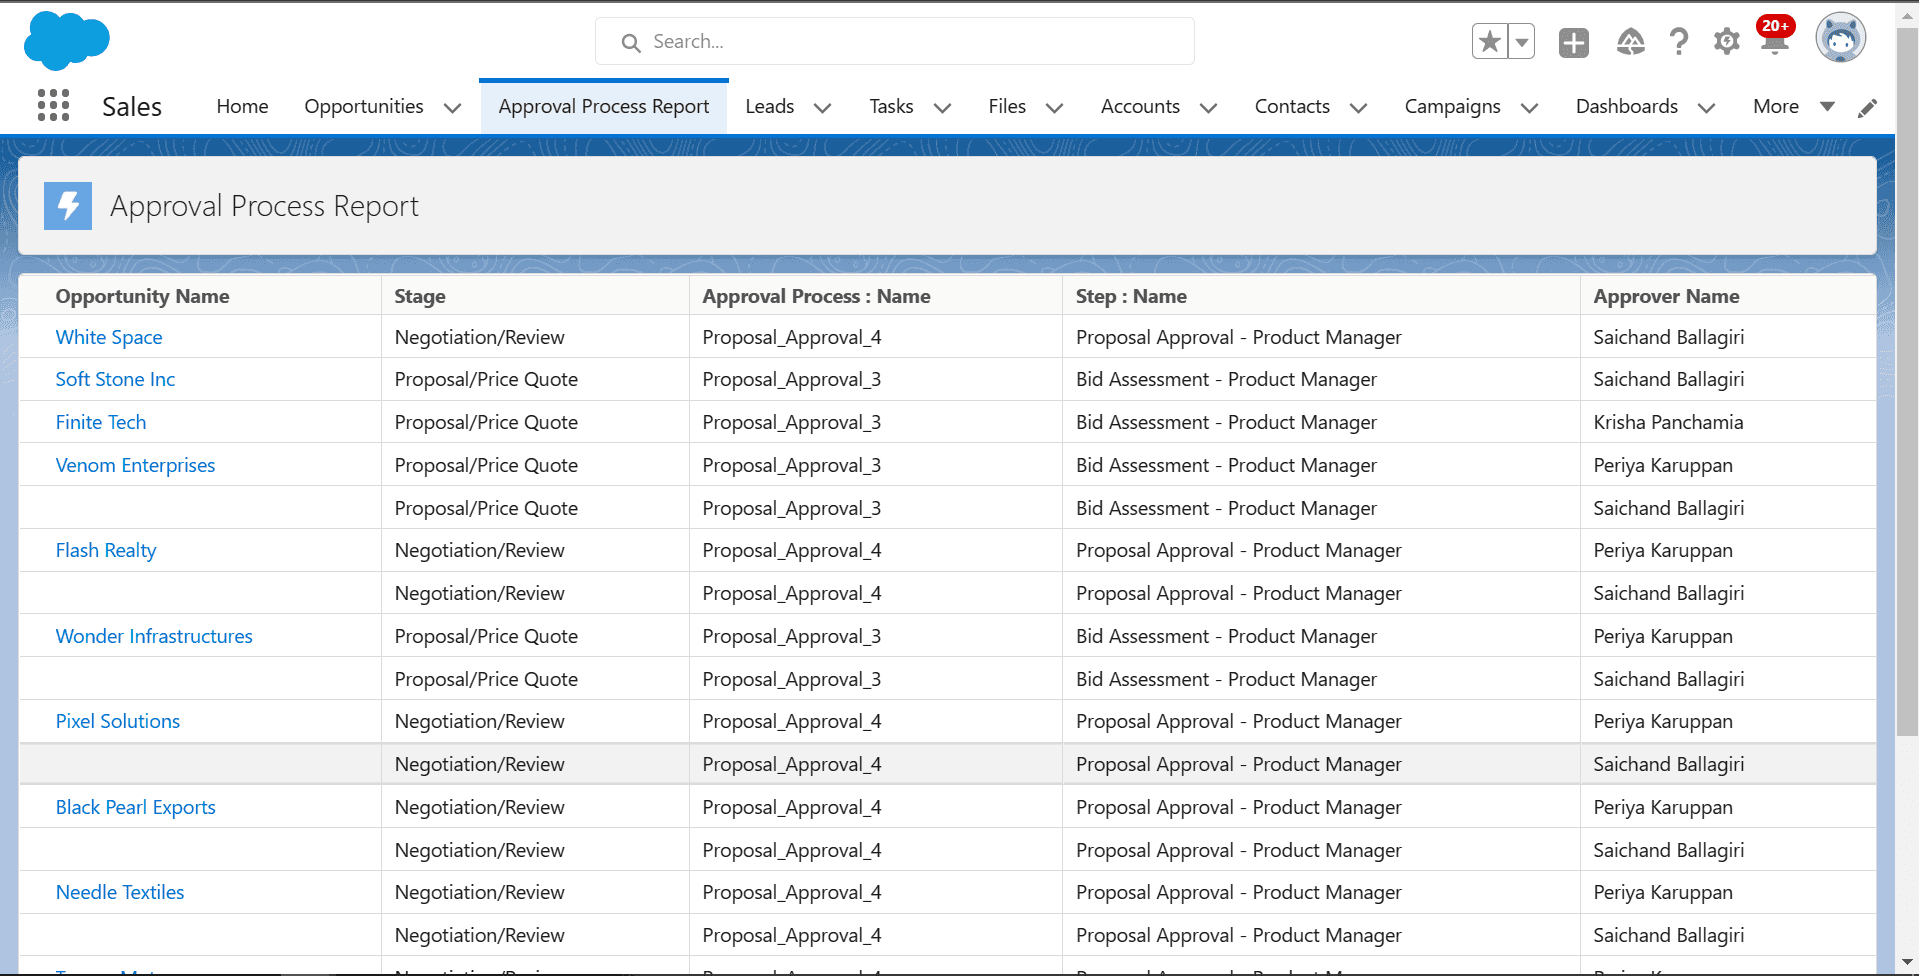Expand the Opportunities tab chevron
This screenshot has width=1919, height=976.
(453, 108)
